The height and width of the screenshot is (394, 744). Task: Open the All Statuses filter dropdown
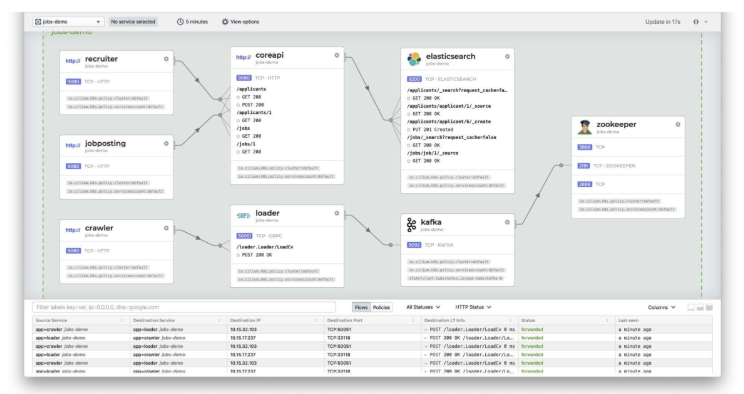pos(423,307)
